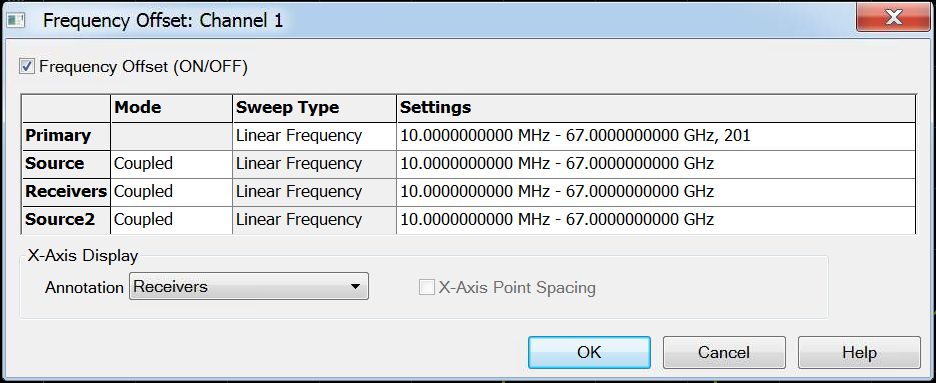Viewport: 936px width, 383px height.
Task: Click the Source2 row header
Action: [66, 220]
